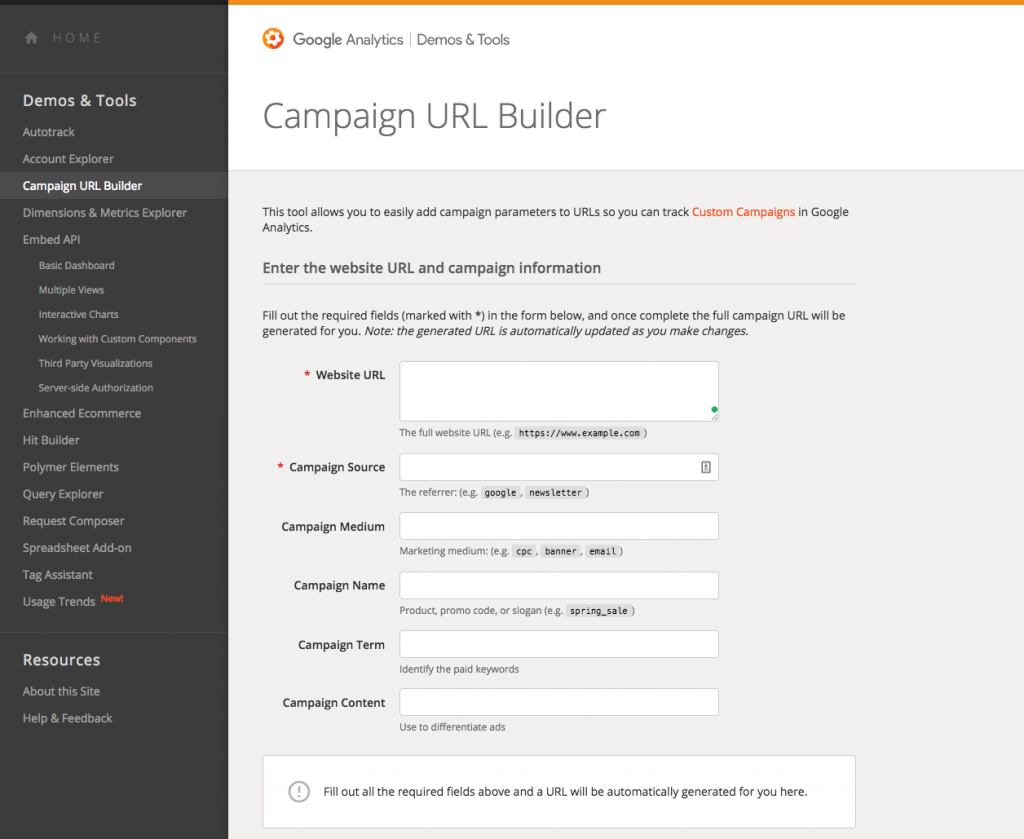Click the Google Analytics logo icon
The image size is (1024, 839).
(273, 39)
